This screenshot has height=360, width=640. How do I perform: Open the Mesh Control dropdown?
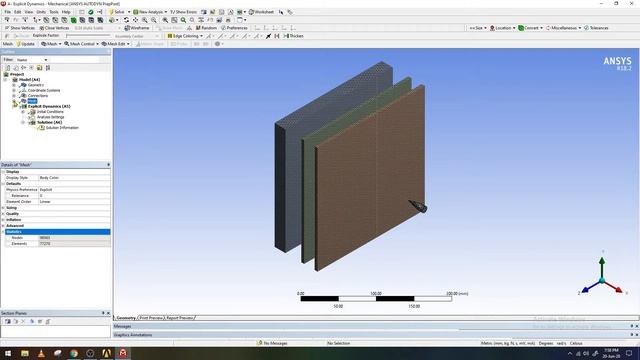tap(81, 44)
